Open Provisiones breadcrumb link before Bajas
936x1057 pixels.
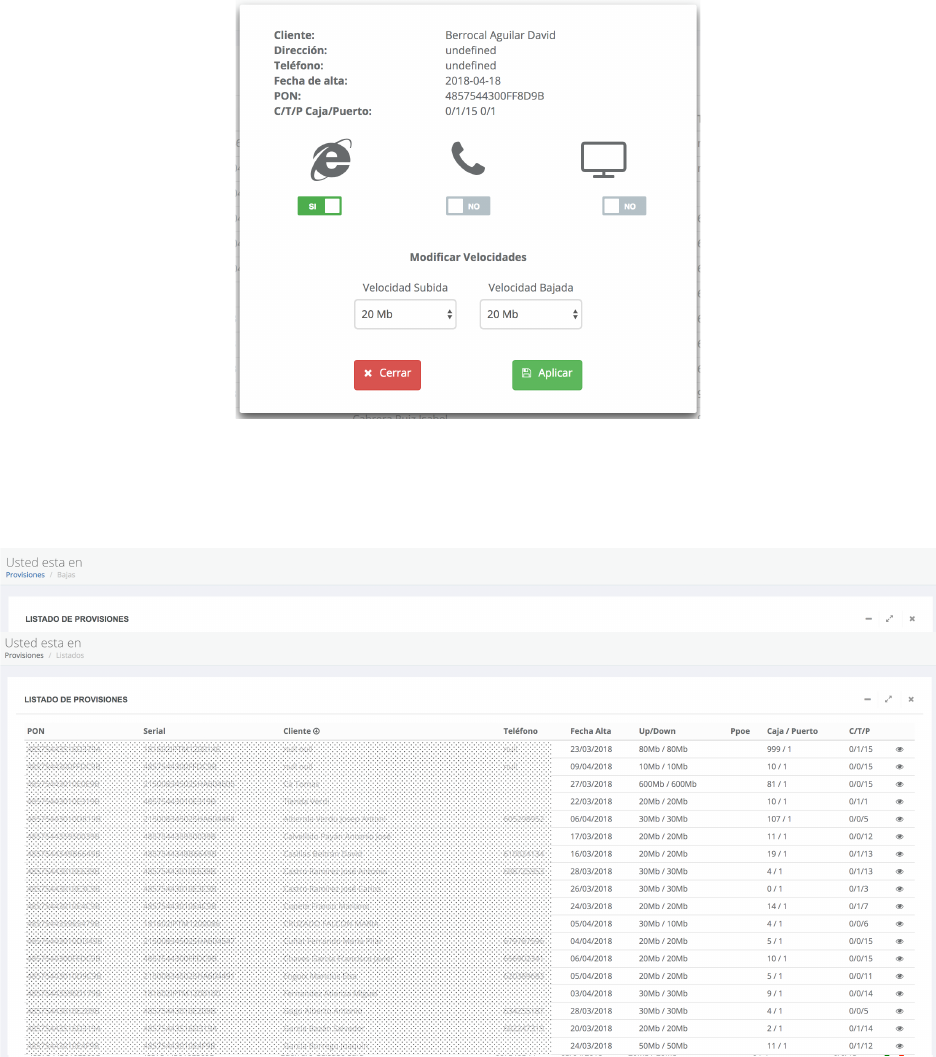click(x=26, y=575)
